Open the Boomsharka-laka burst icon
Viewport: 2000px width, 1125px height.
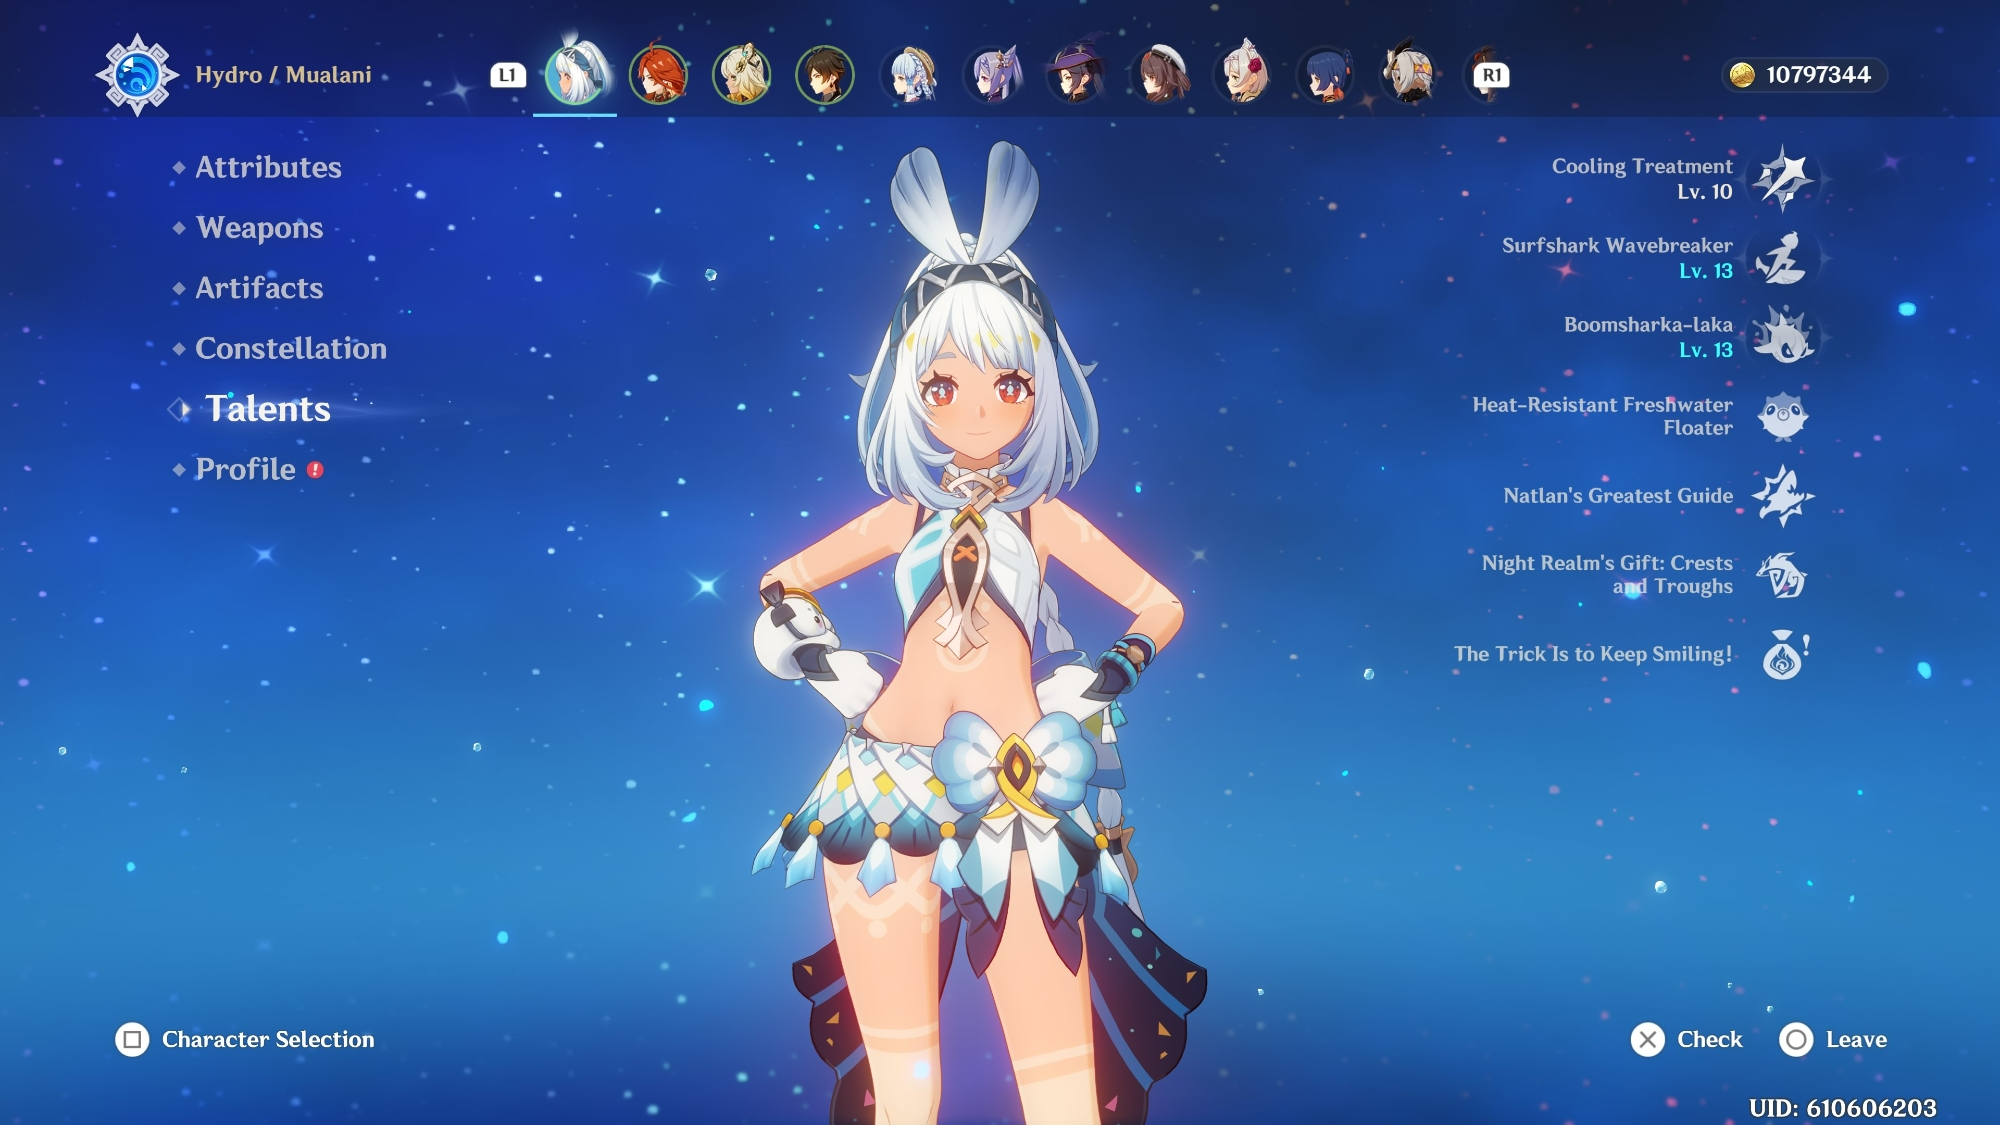[1783, 337]
